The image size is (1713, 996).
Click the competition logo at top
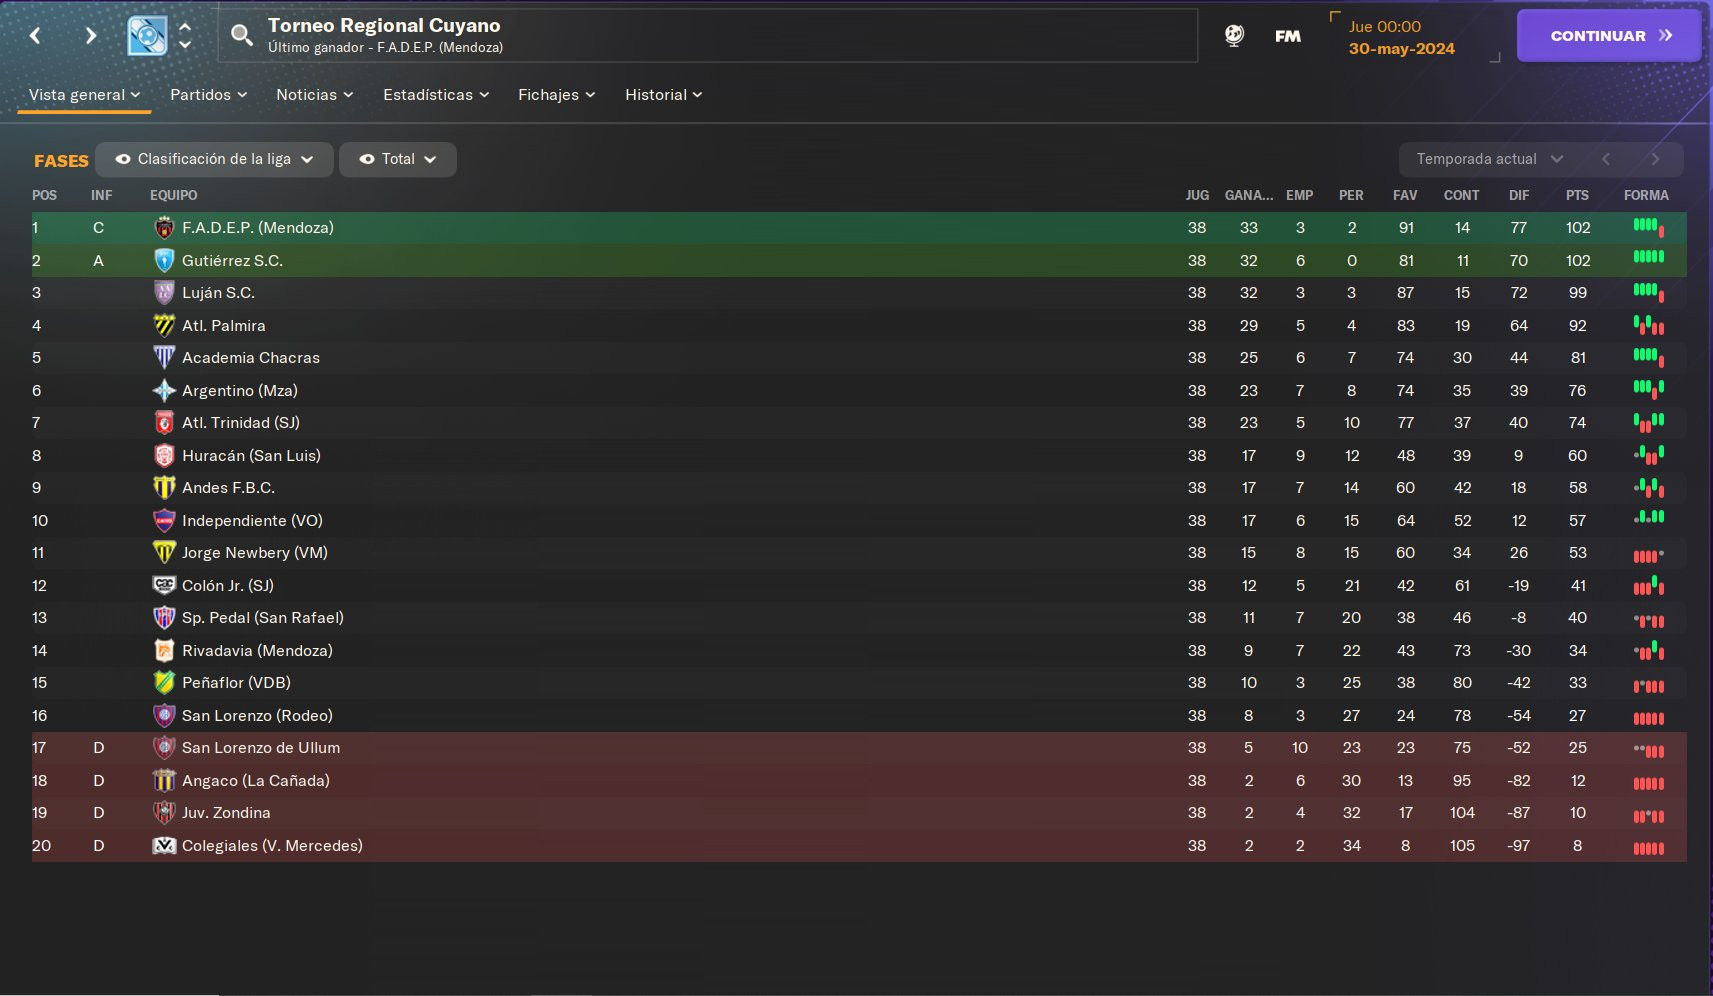pyautogui.click(x=148, y=36)
